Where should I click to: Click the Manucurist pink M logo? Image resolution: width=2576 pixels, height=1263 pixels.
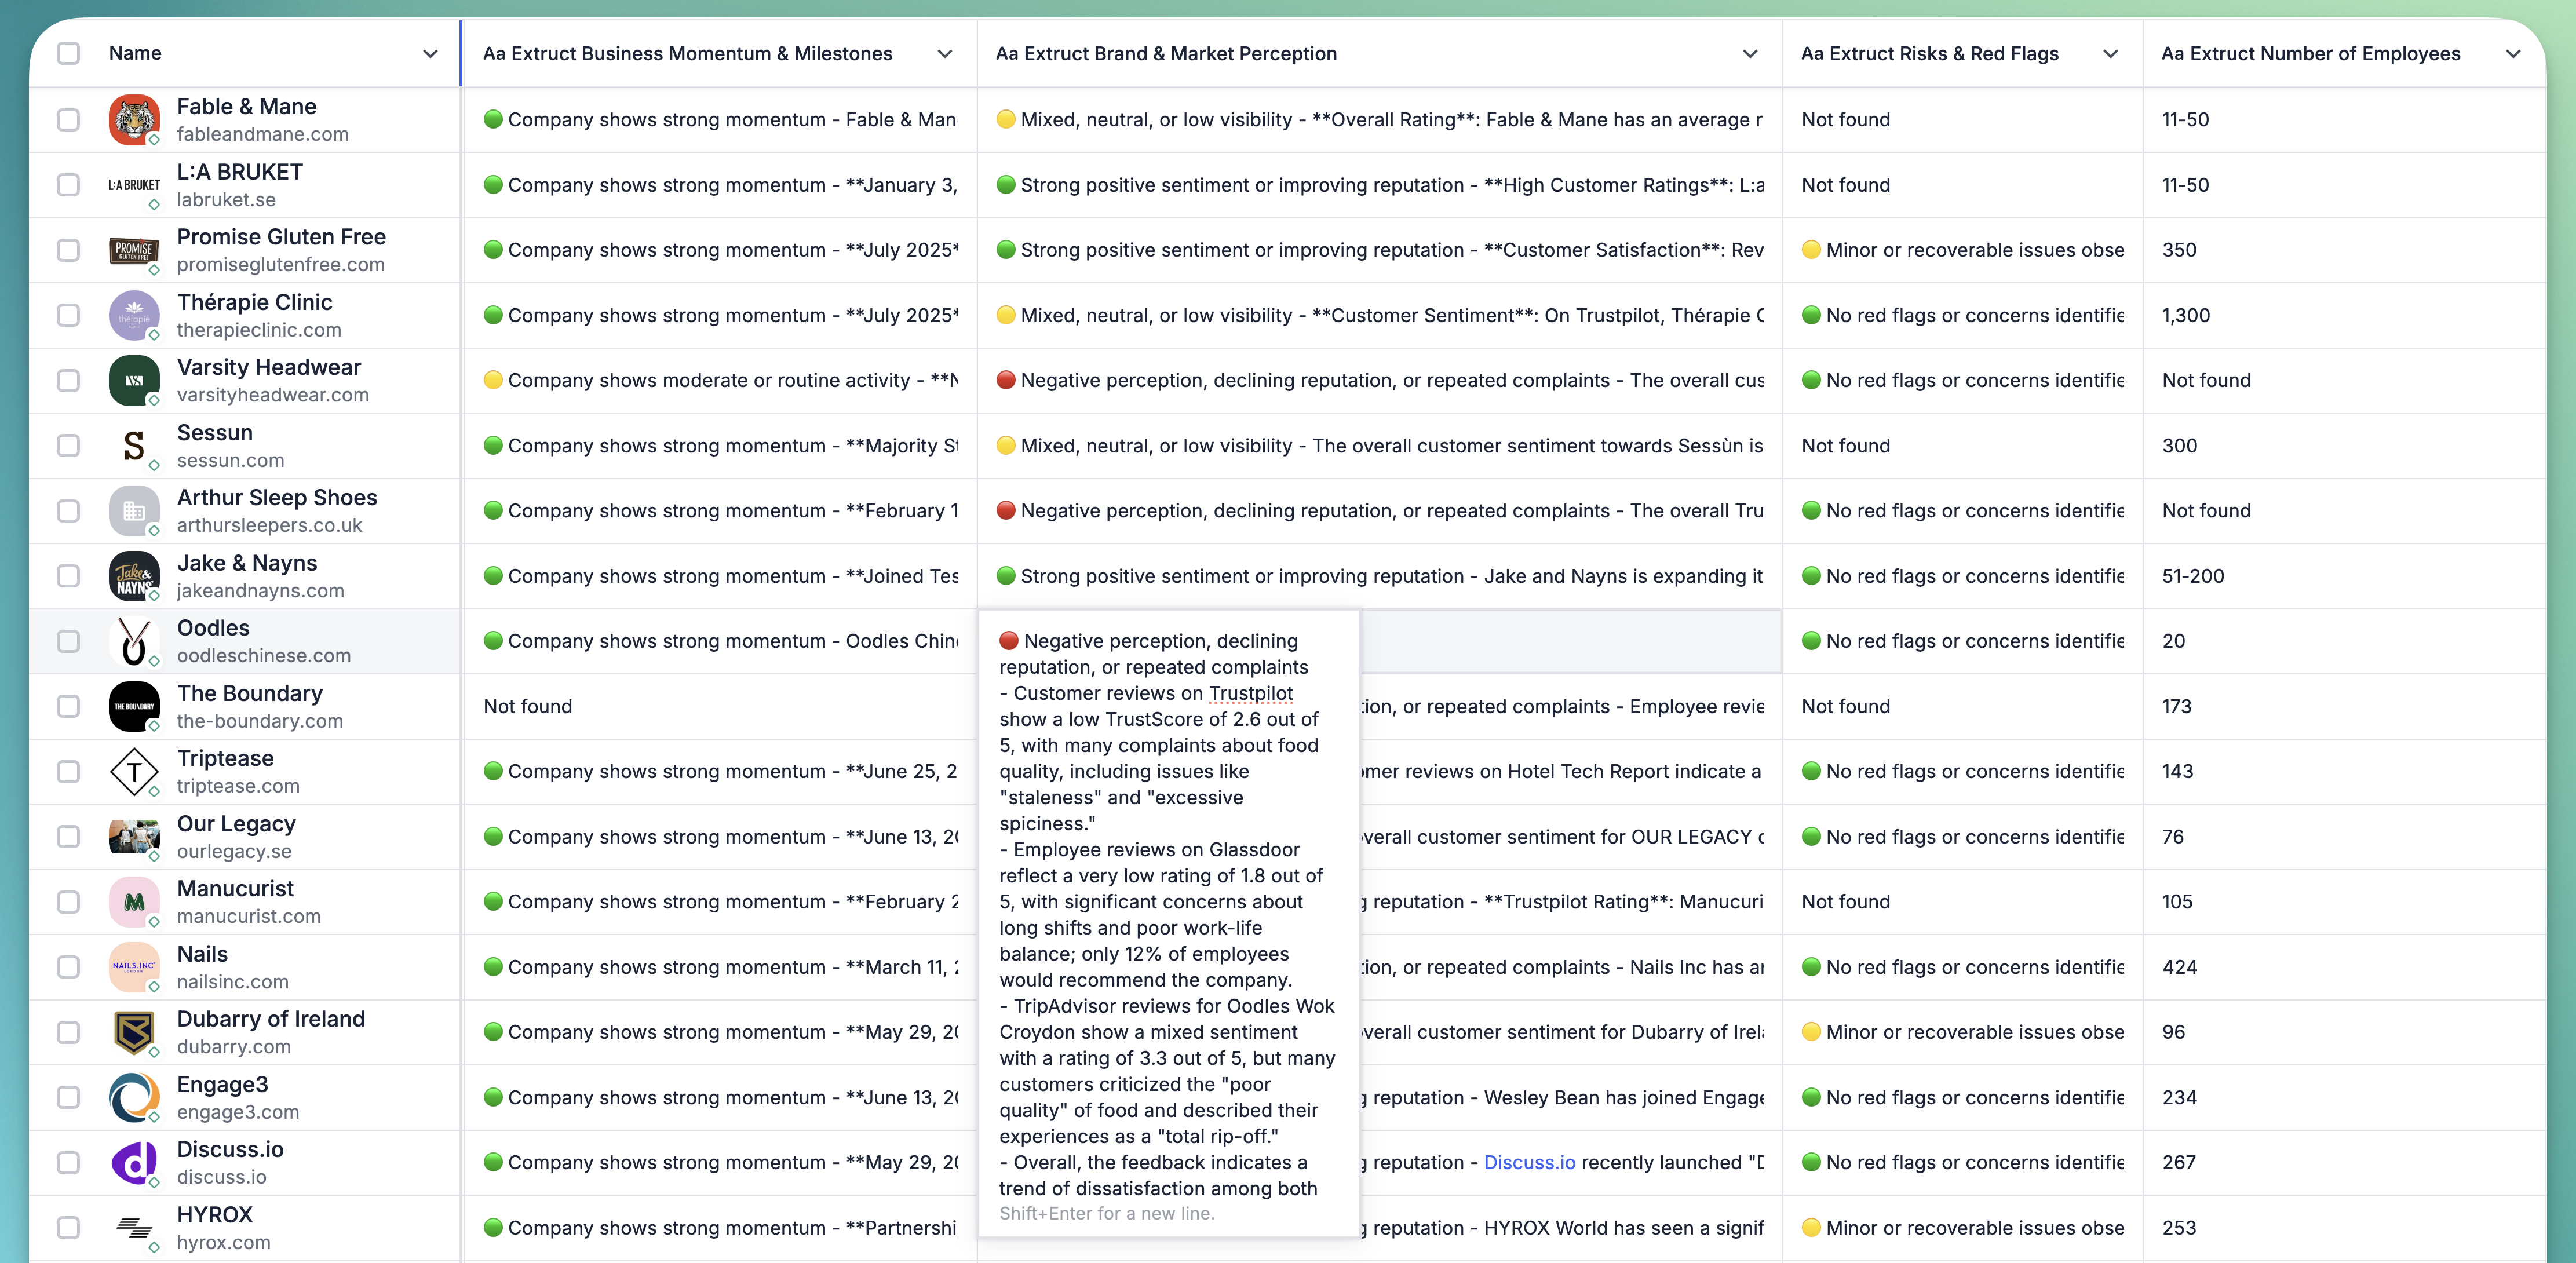point(134,902)
